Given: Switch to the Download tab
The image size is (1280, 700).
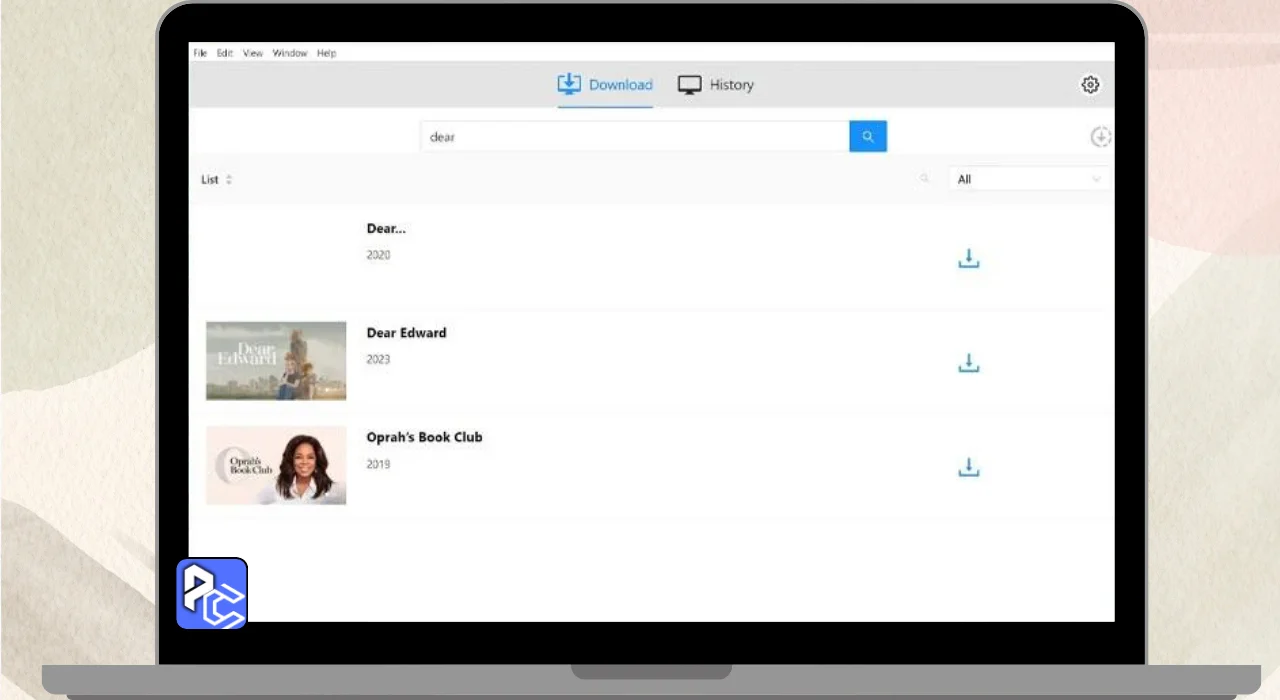Looking at the screenshot, I should (605, 85).
